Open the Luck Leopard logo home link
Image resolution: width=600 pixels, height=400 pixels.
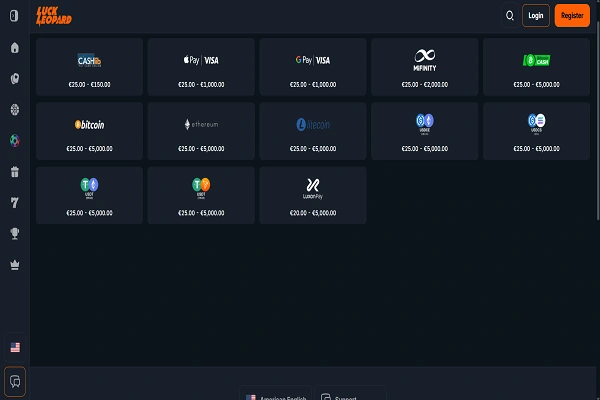click(54, 16)
